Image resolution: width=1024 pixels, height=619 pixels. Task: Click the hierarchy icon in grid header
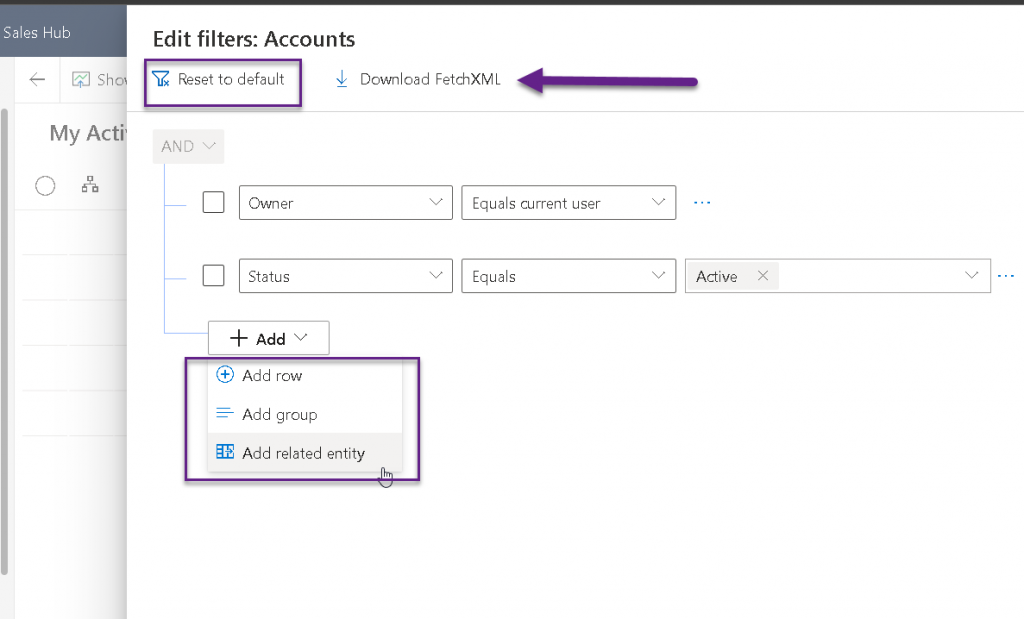[x=90, y=185]
